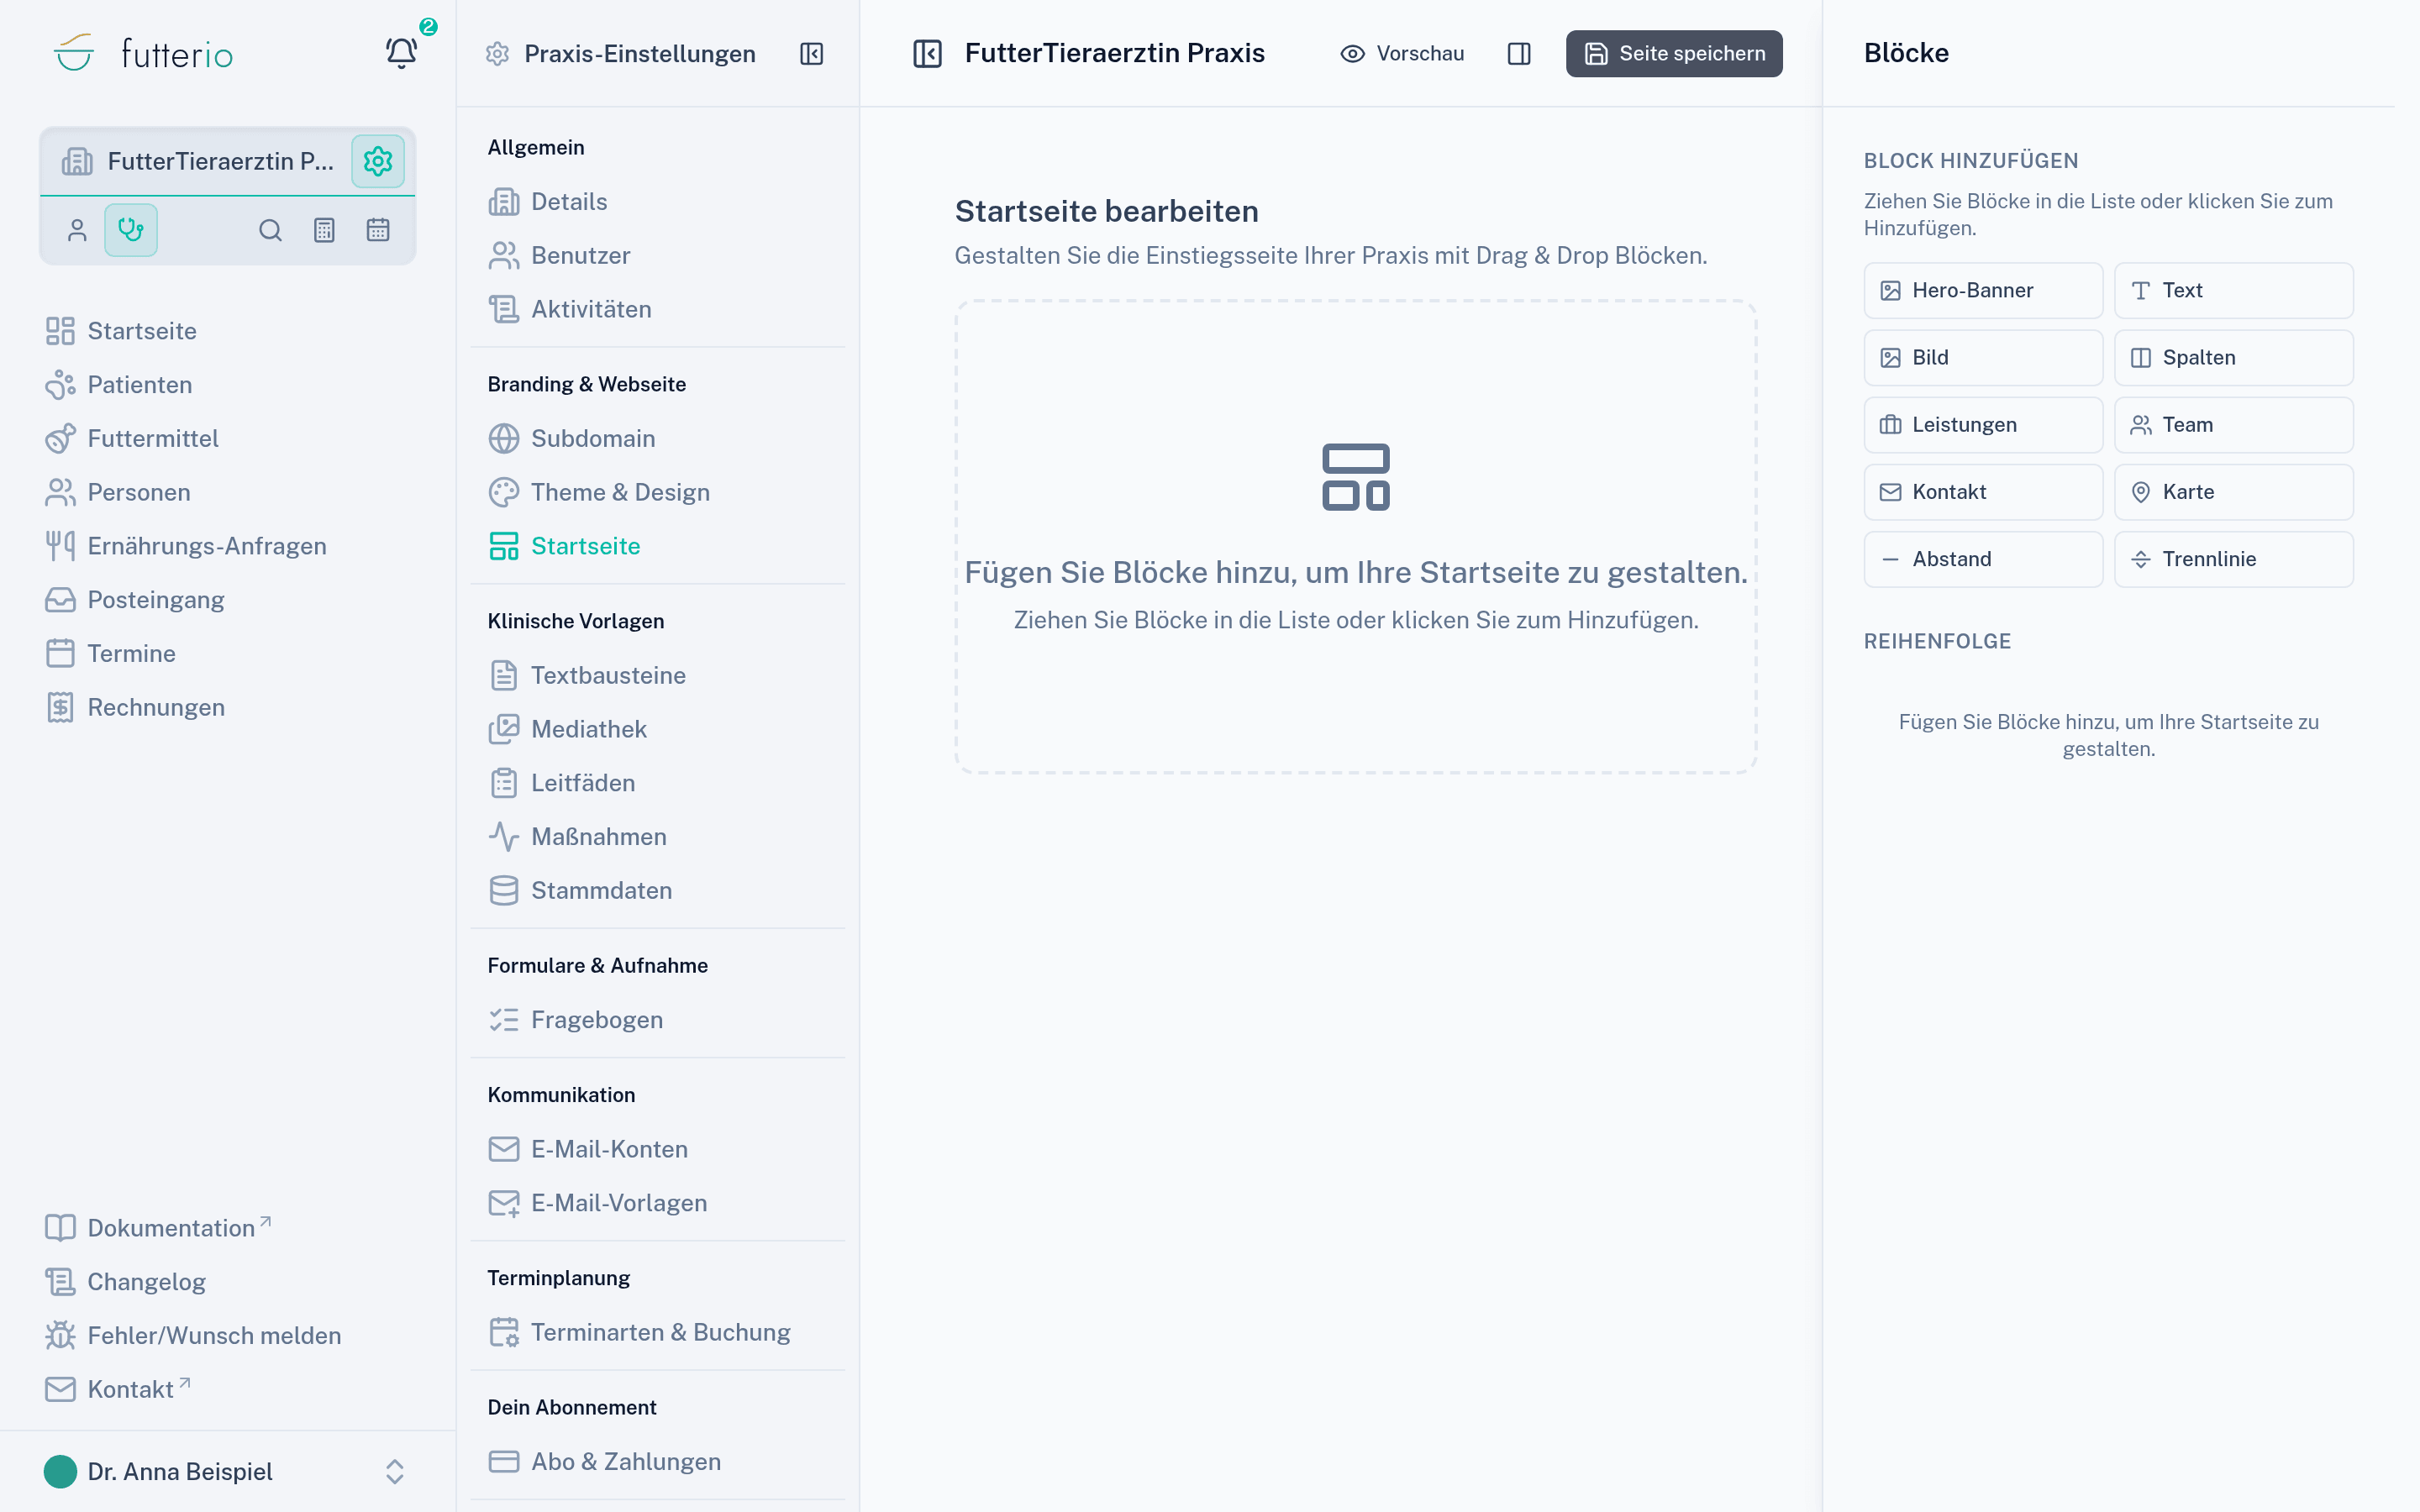Open the calculator icon
Image resolution: width=2420 pixels, height=1512 pixels.
pyautogui.click(x=324, y=230)
